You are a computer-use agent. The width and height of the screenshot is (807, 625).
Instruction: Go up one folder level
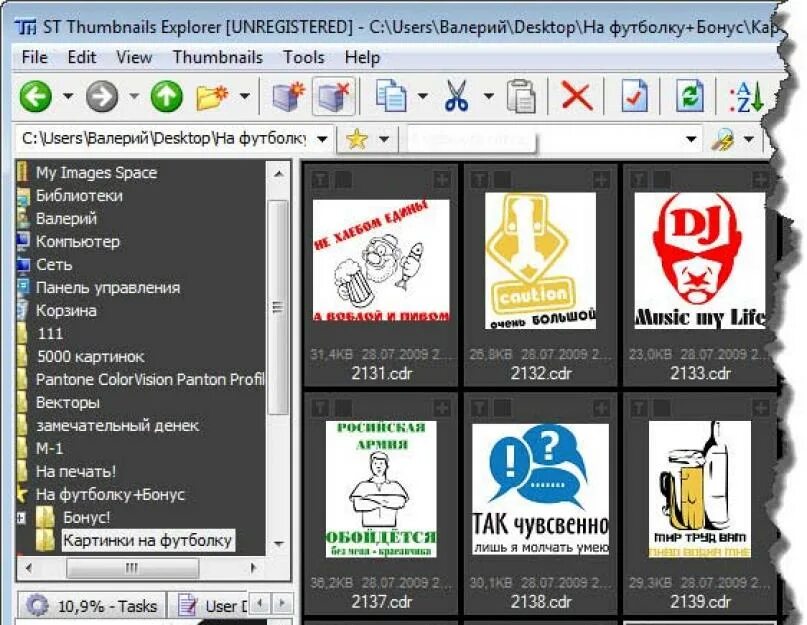(x=166, y=96)
